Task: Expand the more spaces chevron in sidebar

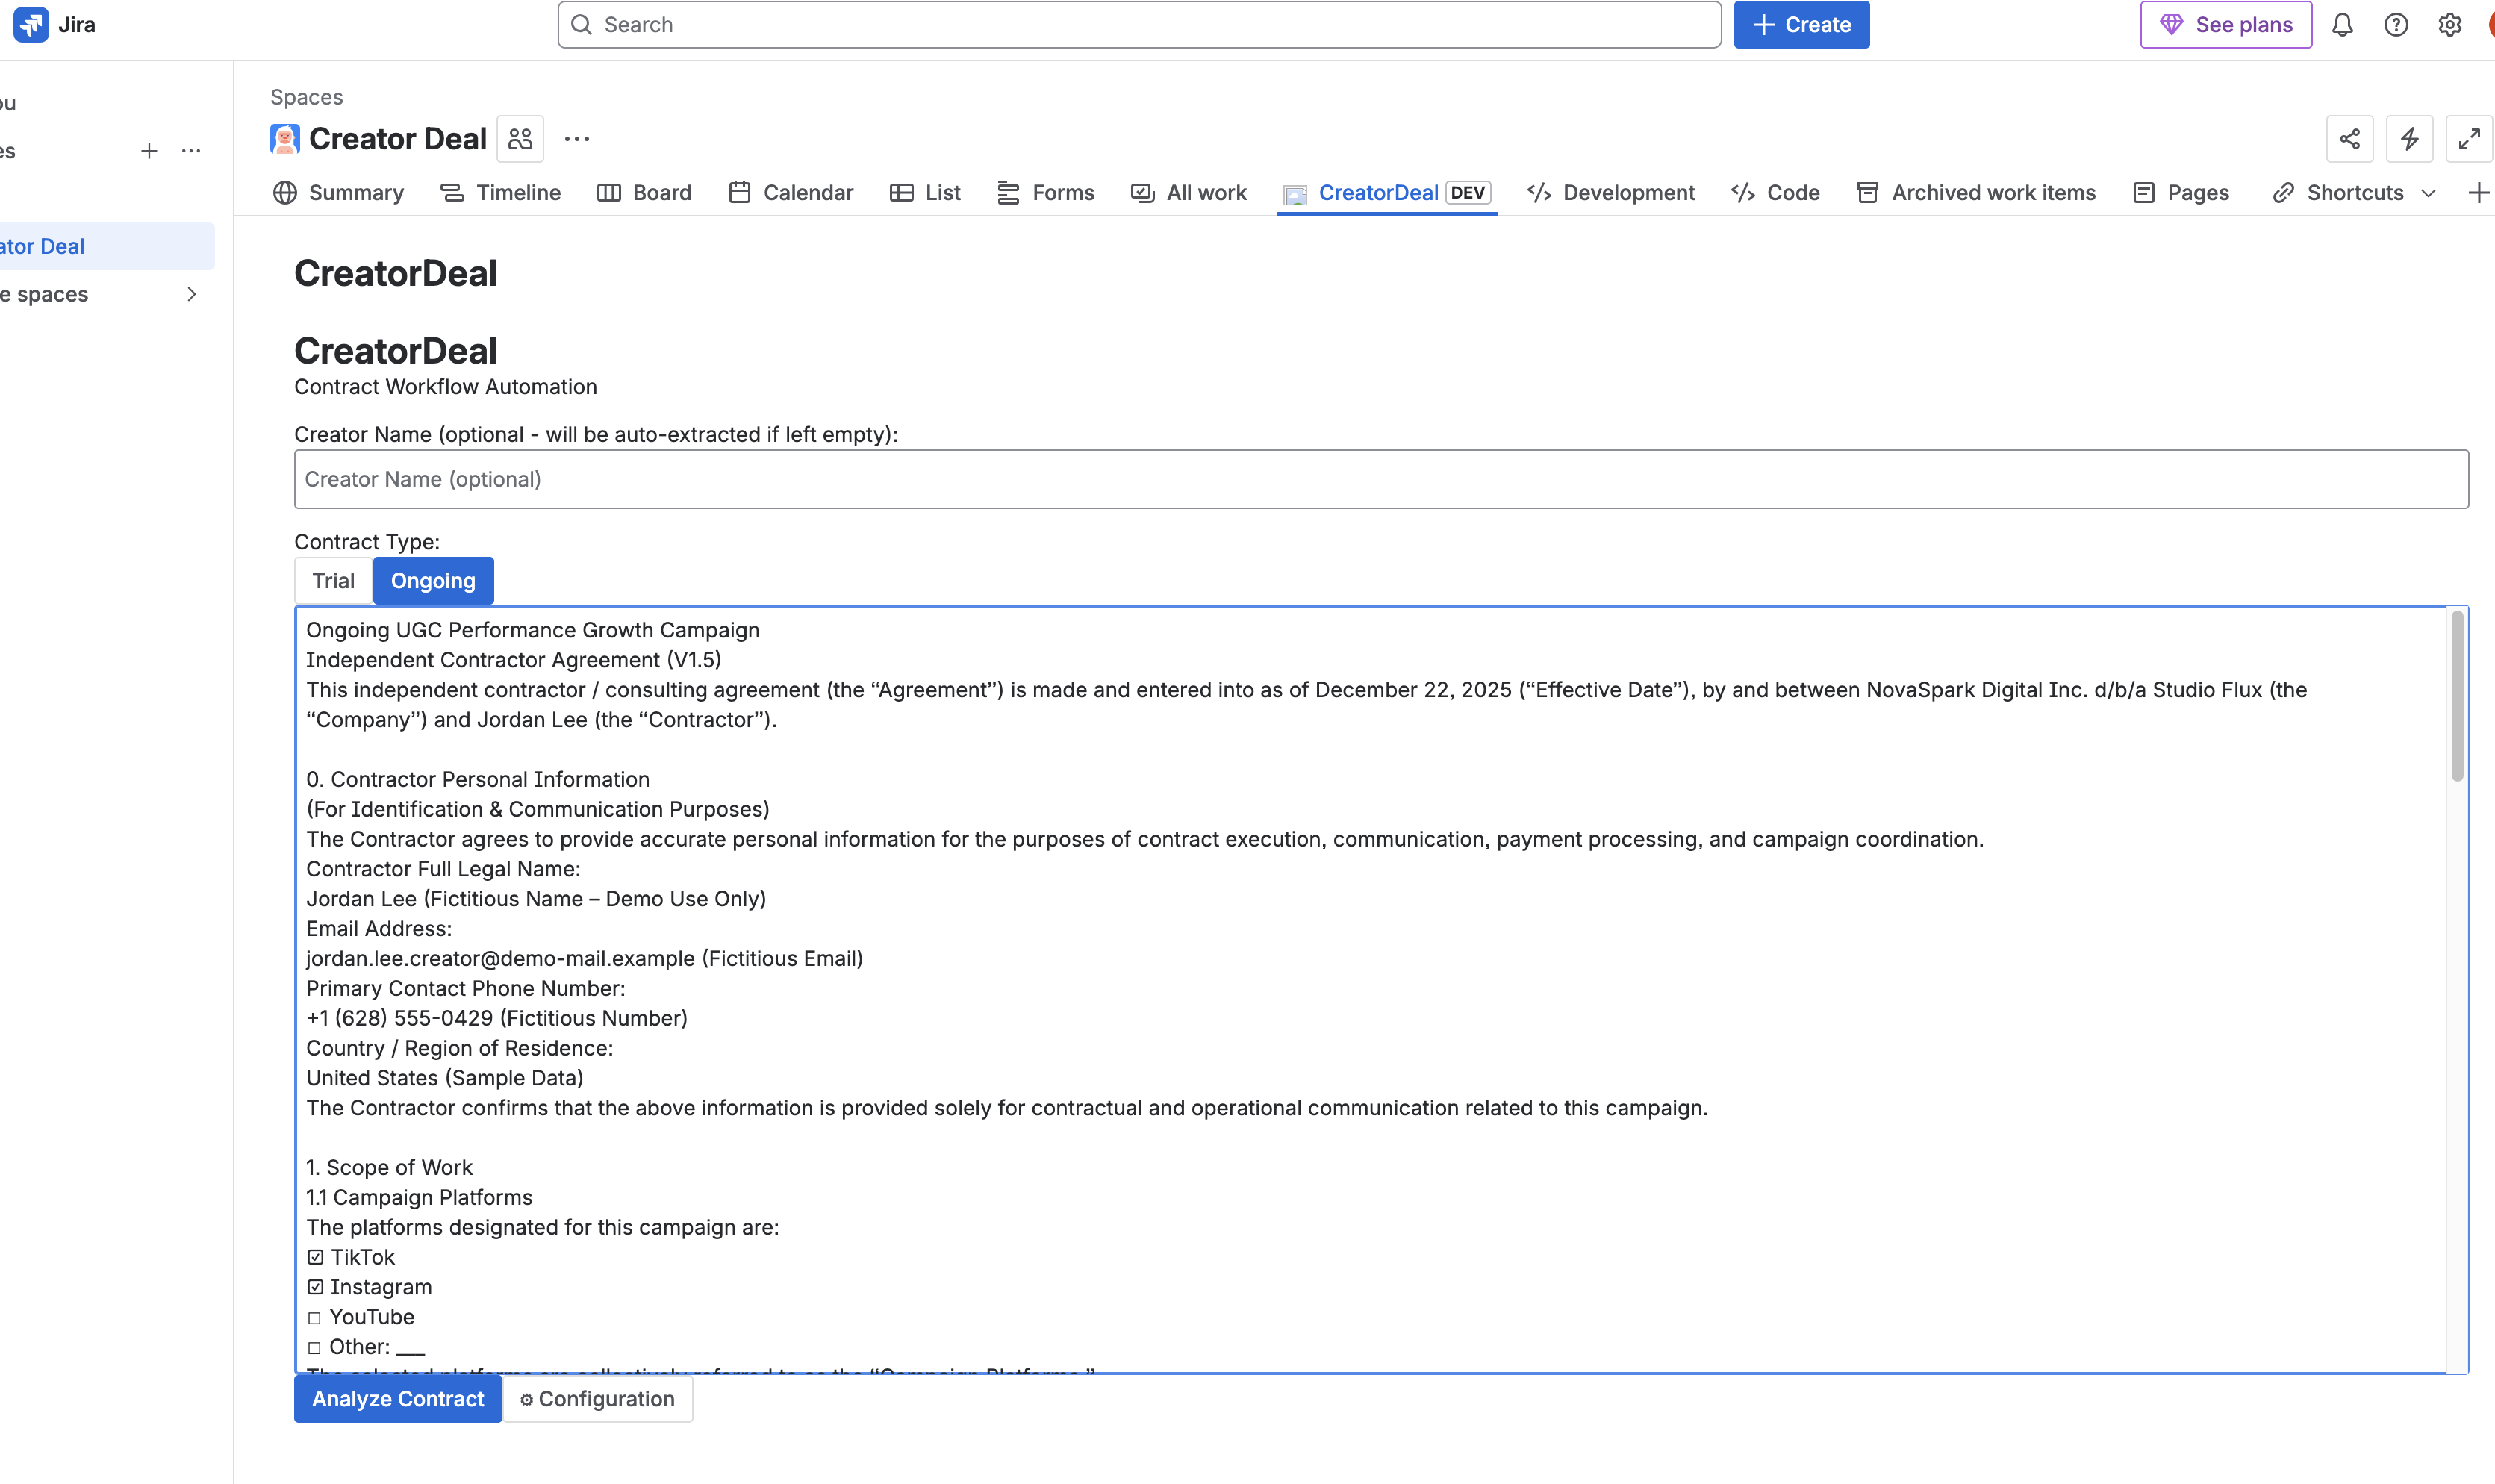Action: point(191,294)
